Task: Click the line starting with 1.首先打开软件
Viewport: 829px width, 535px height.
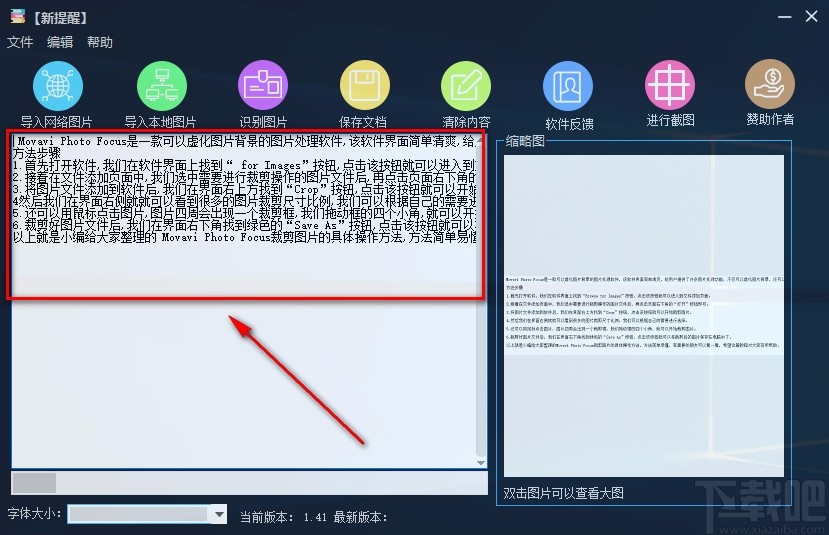Action: (x=245, y=165)
